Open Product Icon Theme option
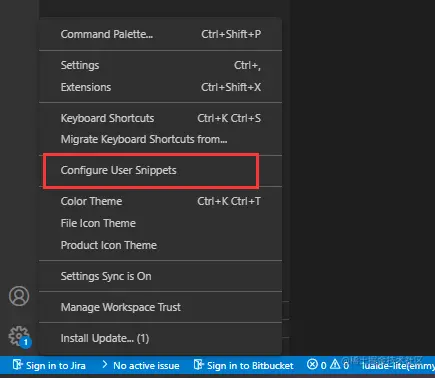The height and width of the screenshot is (378, 435). click(161, 245)
